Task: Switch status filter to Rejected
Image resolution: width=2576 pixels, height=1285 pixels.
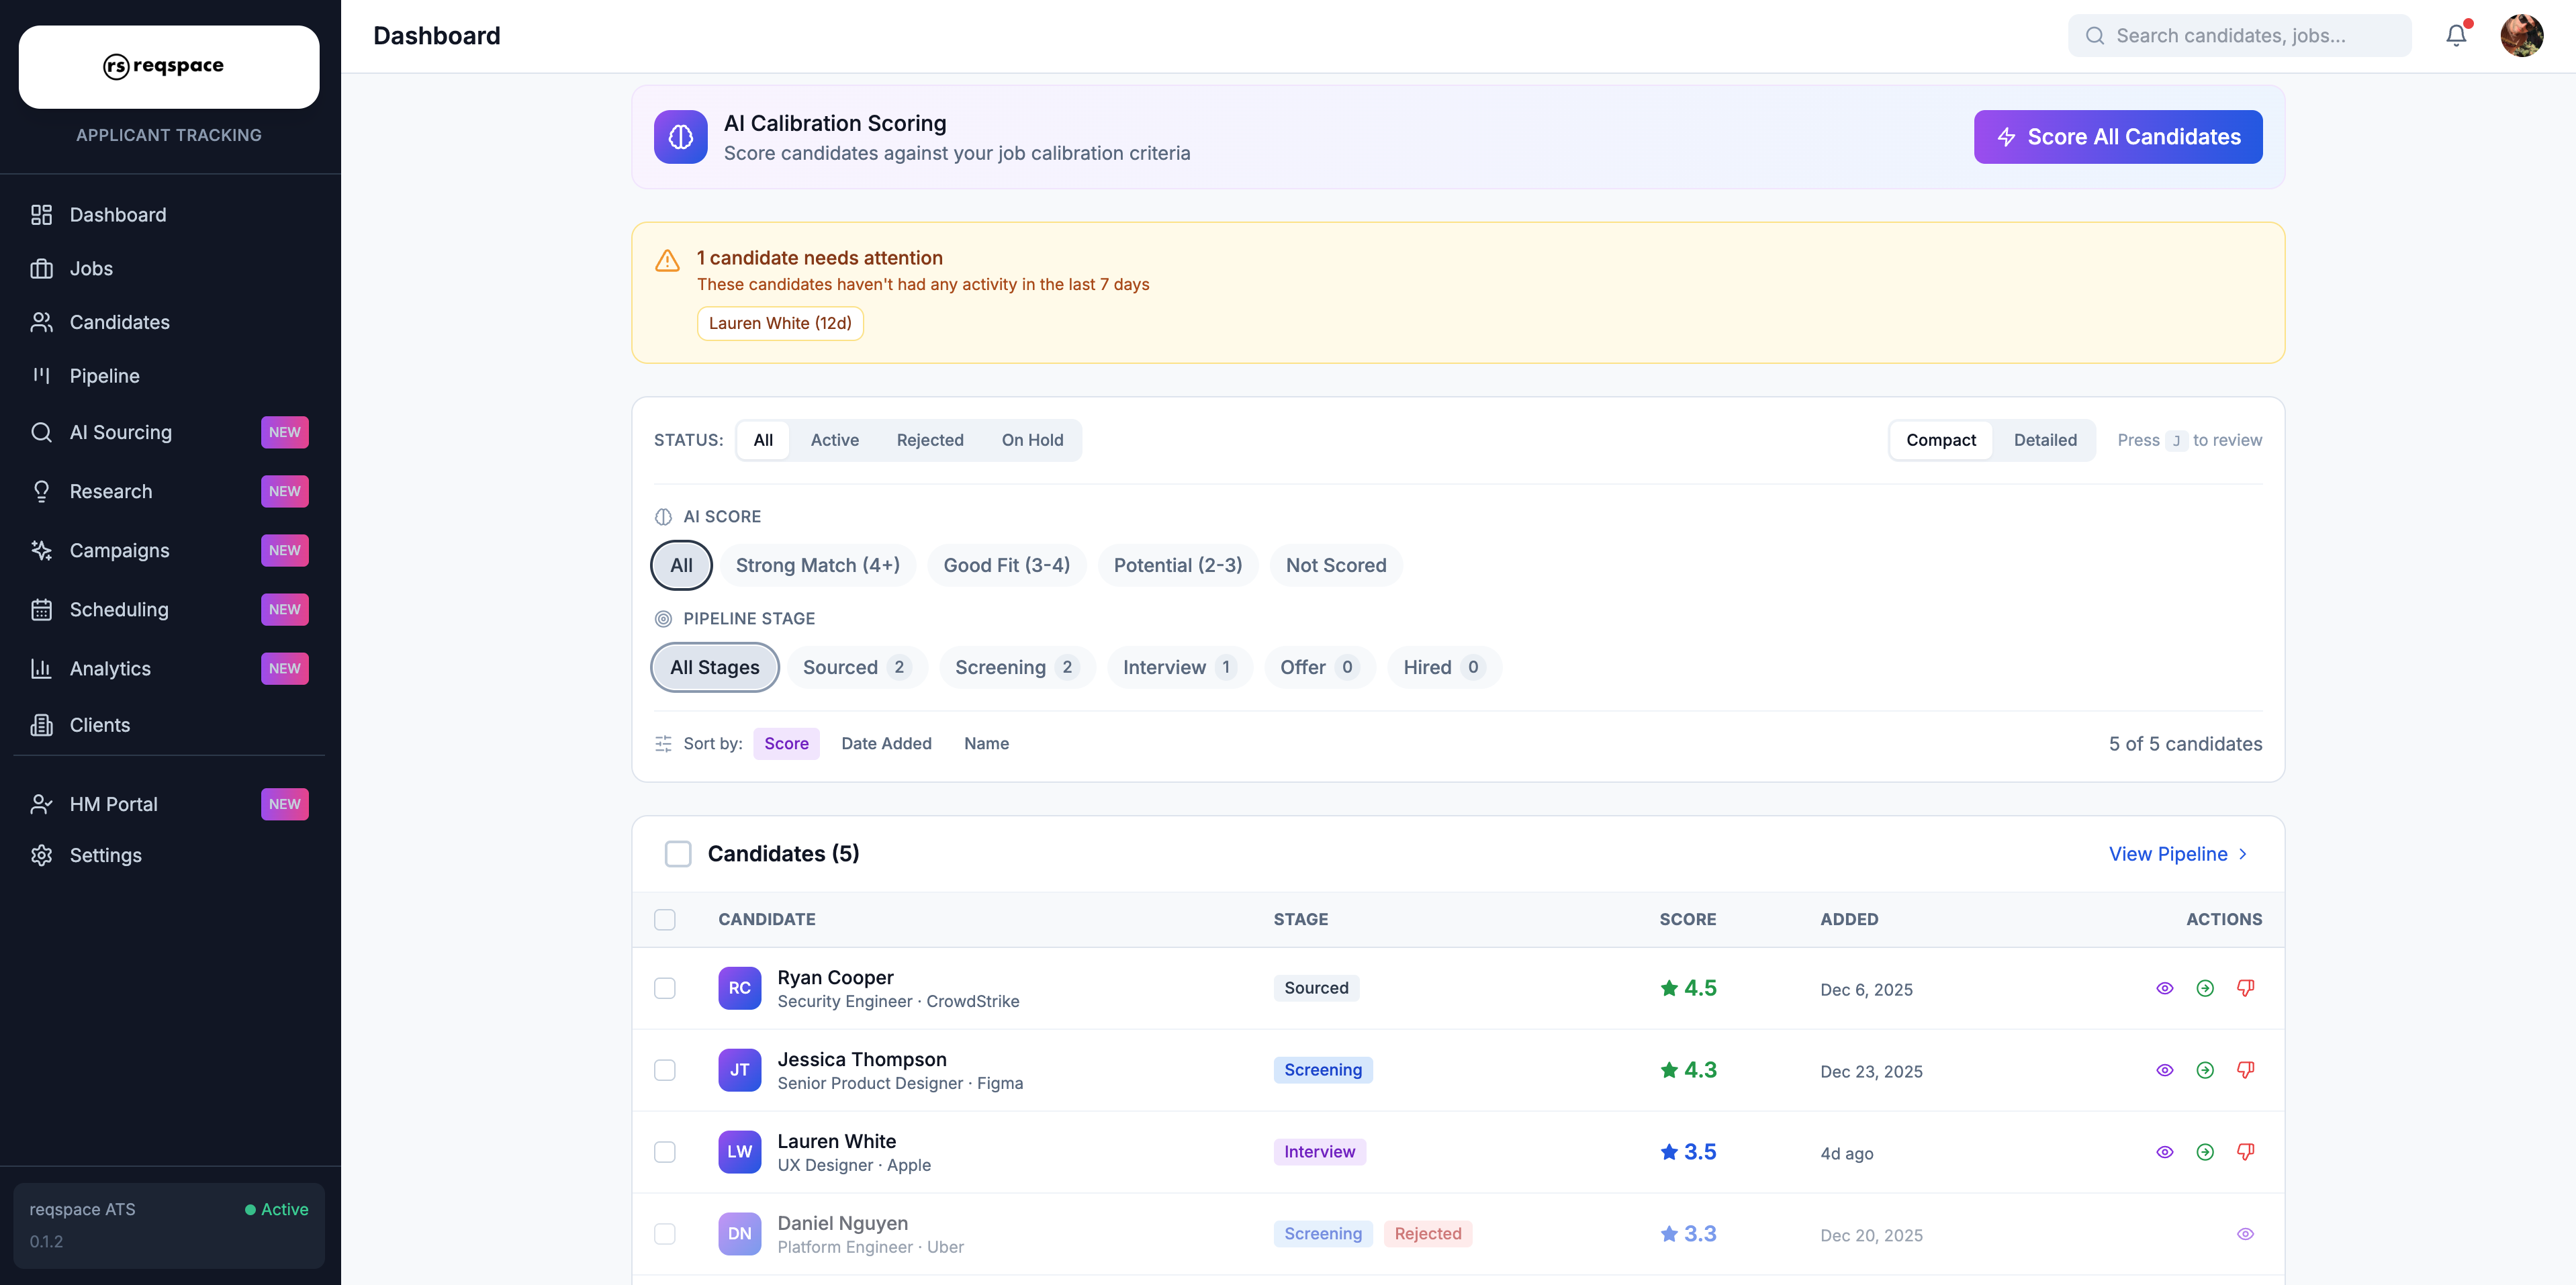Action: point(929,440)
